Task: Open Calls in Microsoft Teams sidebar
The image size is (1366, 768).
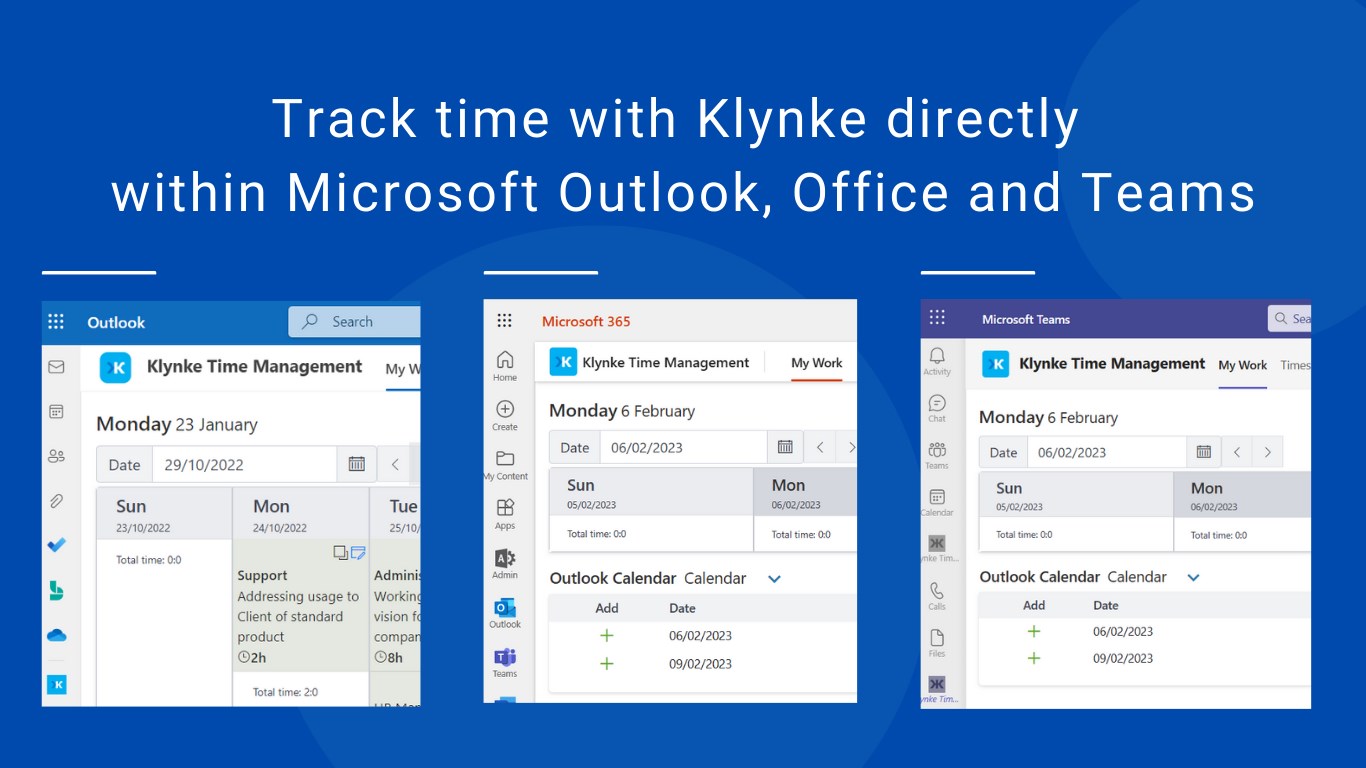Action: [x=937, y=596]
